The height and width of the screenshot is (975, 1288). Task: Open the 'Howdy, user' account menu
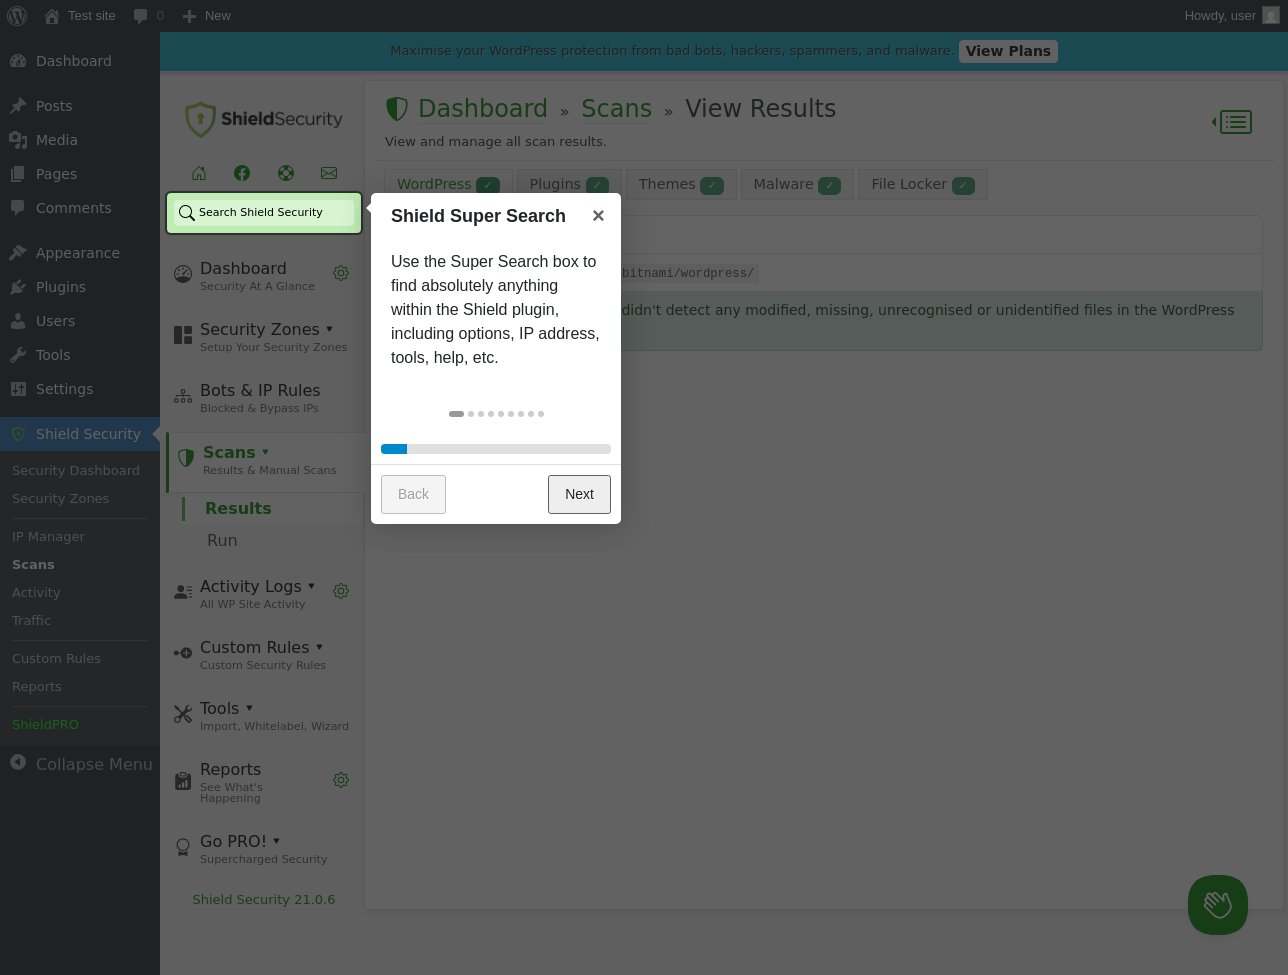[1231, 16]
